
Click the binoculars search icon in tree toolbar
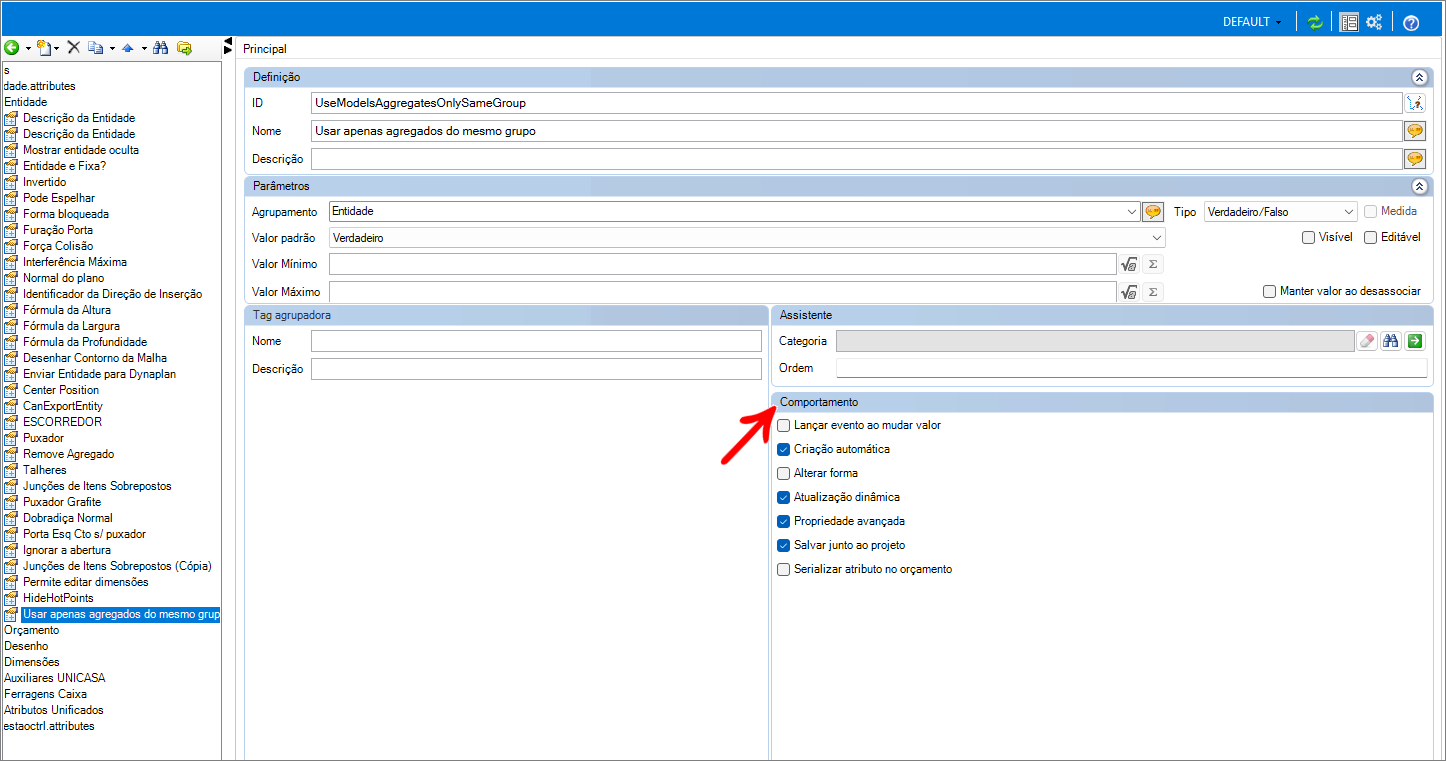point(160,48)
